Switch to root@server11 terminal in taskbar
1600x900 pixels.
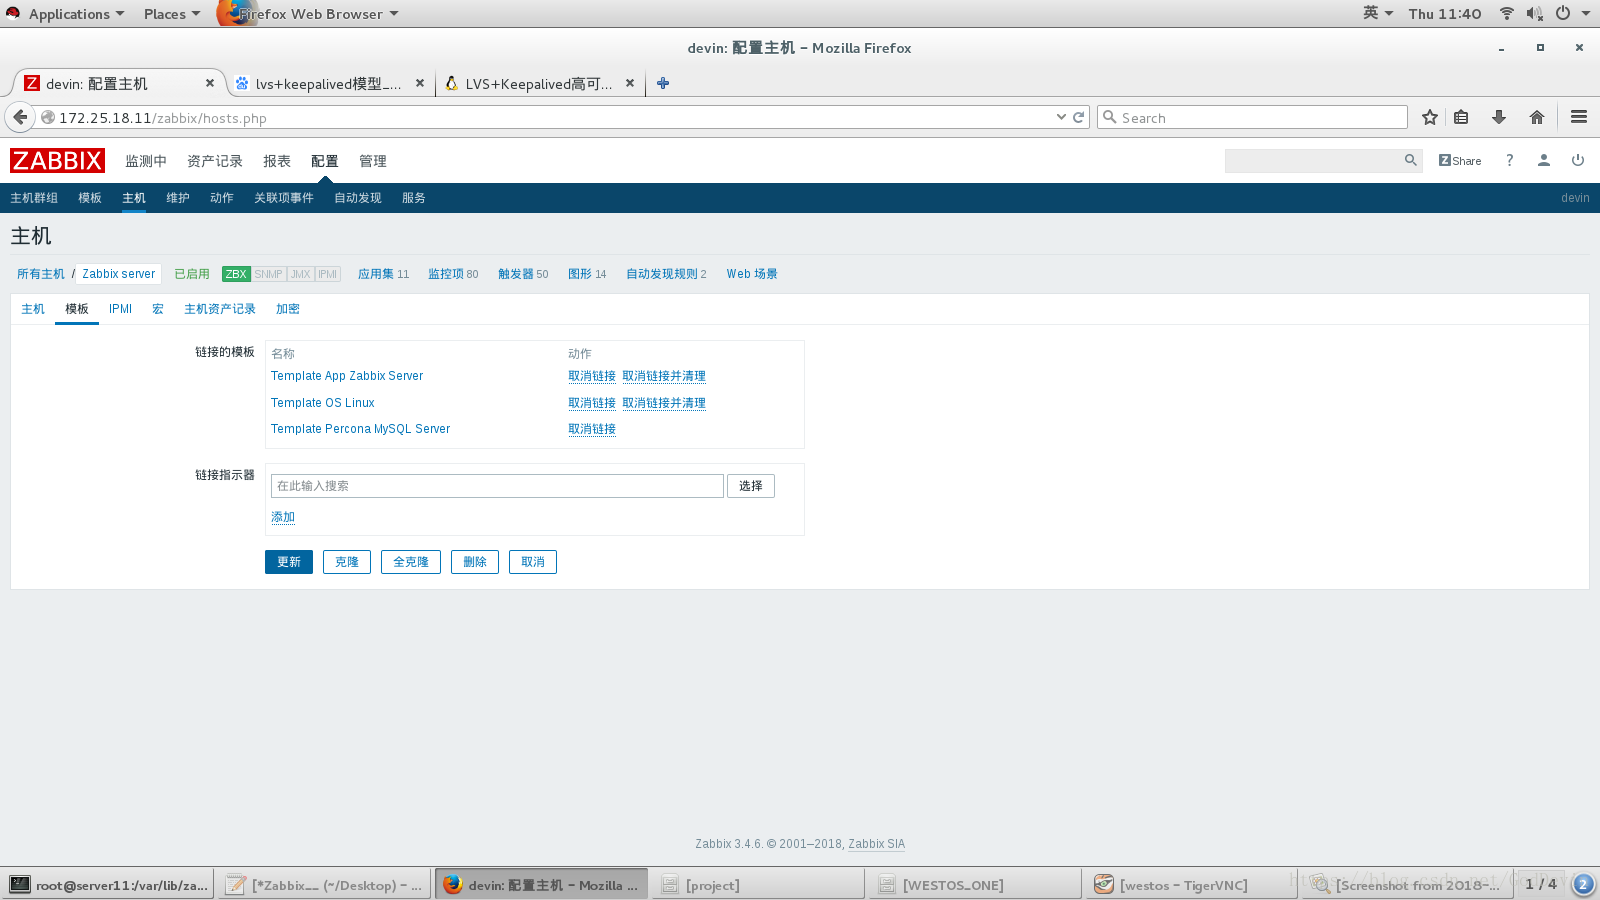coord(108,885)
